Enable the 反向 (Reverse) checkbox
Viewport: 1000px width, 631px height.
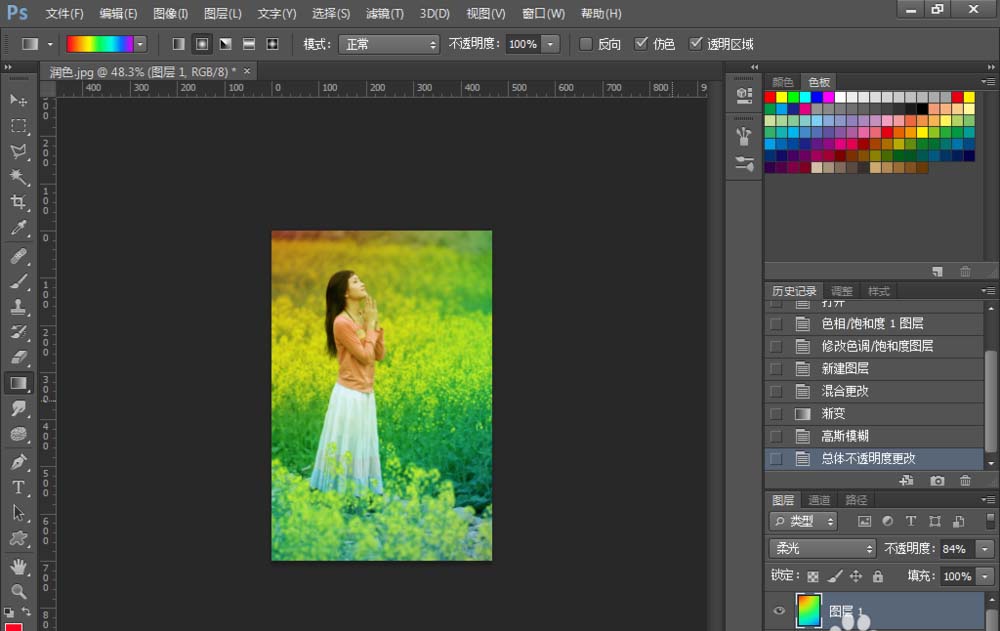coord(586,44)
